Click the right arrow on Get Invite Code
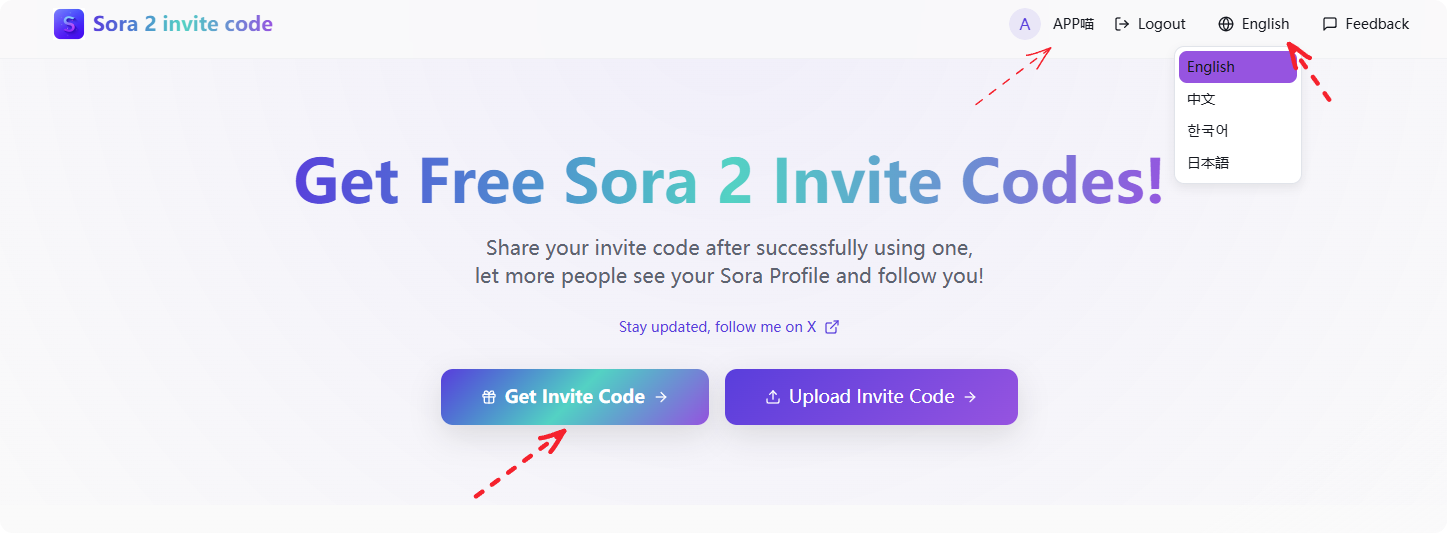The height and width of the screenshot is (533, 1447). pos(661,397)
